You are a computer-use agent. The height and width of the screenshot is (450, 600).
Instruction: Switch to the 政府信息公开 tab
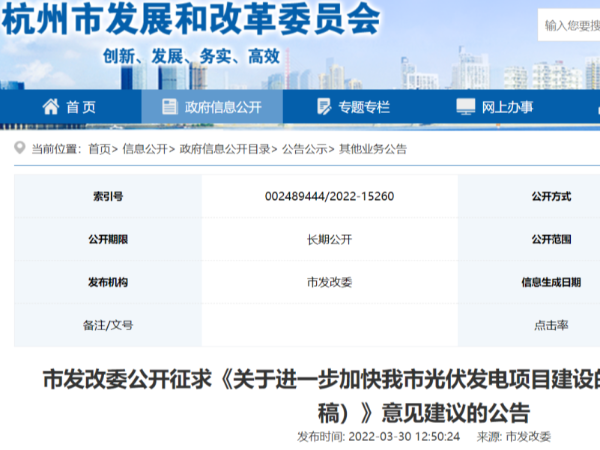pos(222,107)
